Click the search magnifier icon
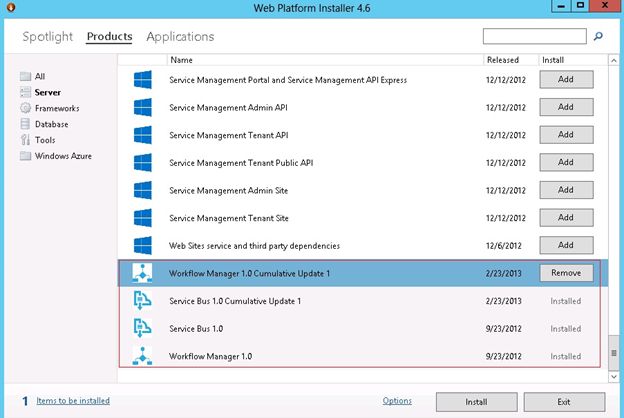This screenshot has width=624, height=418. pyautogui.click(x=598, y=36)
